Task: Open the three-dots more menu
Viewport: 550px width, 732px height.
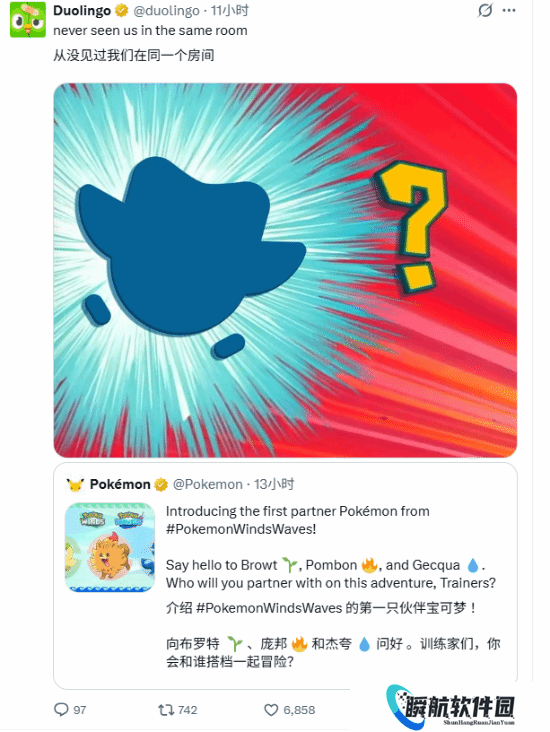Action: [509, 10]
